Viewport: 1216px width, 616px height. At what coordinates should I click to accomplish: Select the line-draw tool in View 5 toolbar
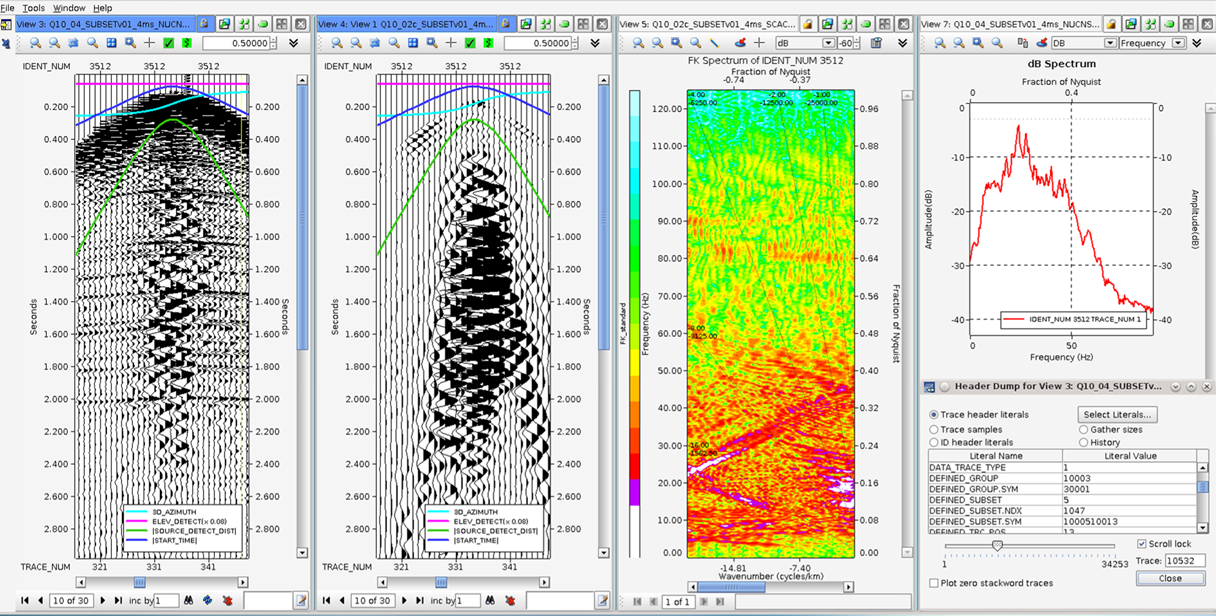pyautogui.click(x=715, y=43)
